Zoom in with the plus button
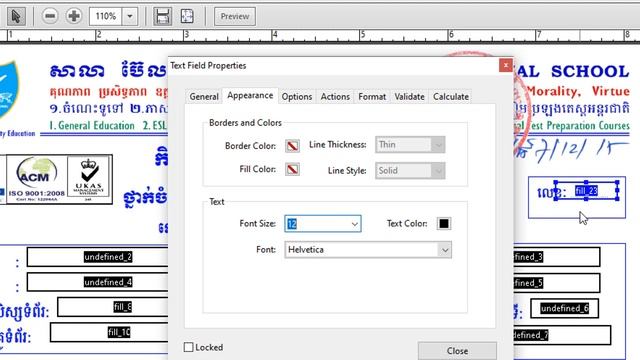Viewport: 640px width, 360px height. coord(74,16)
